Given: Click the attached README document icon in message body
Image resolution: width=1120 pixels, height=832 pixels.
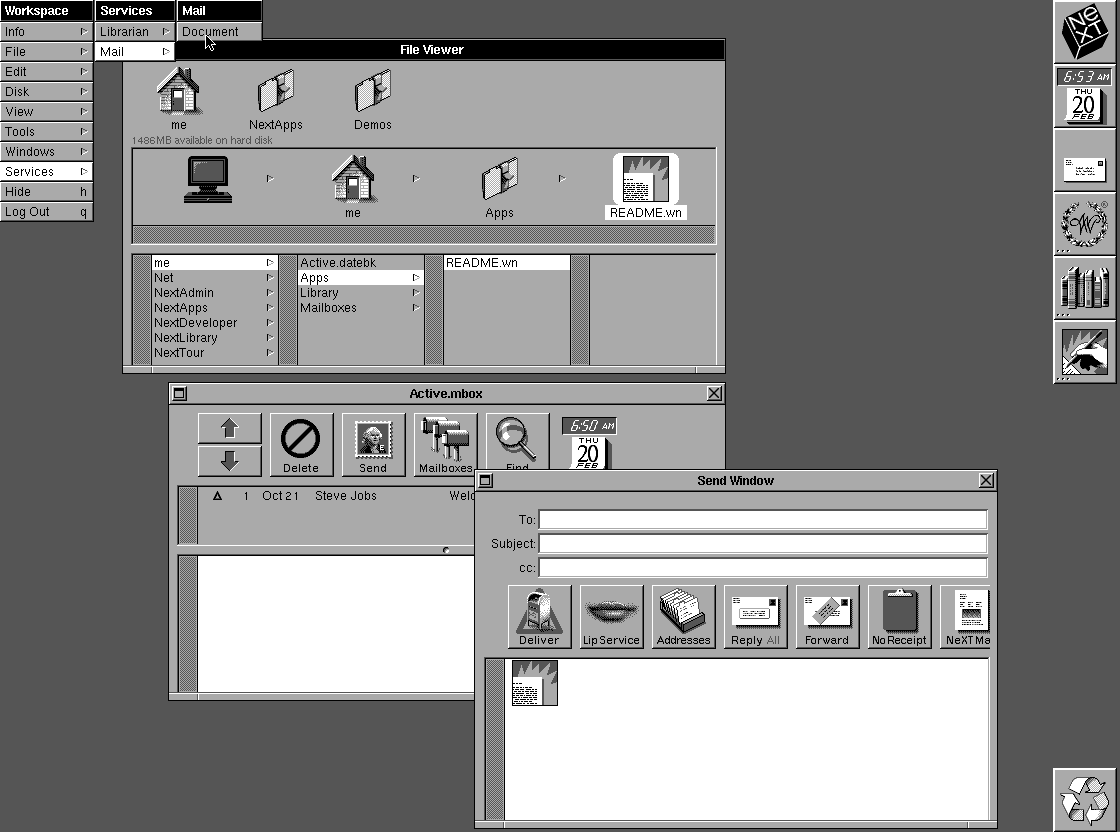Looking at the screenshot, I should pos(534,683).
